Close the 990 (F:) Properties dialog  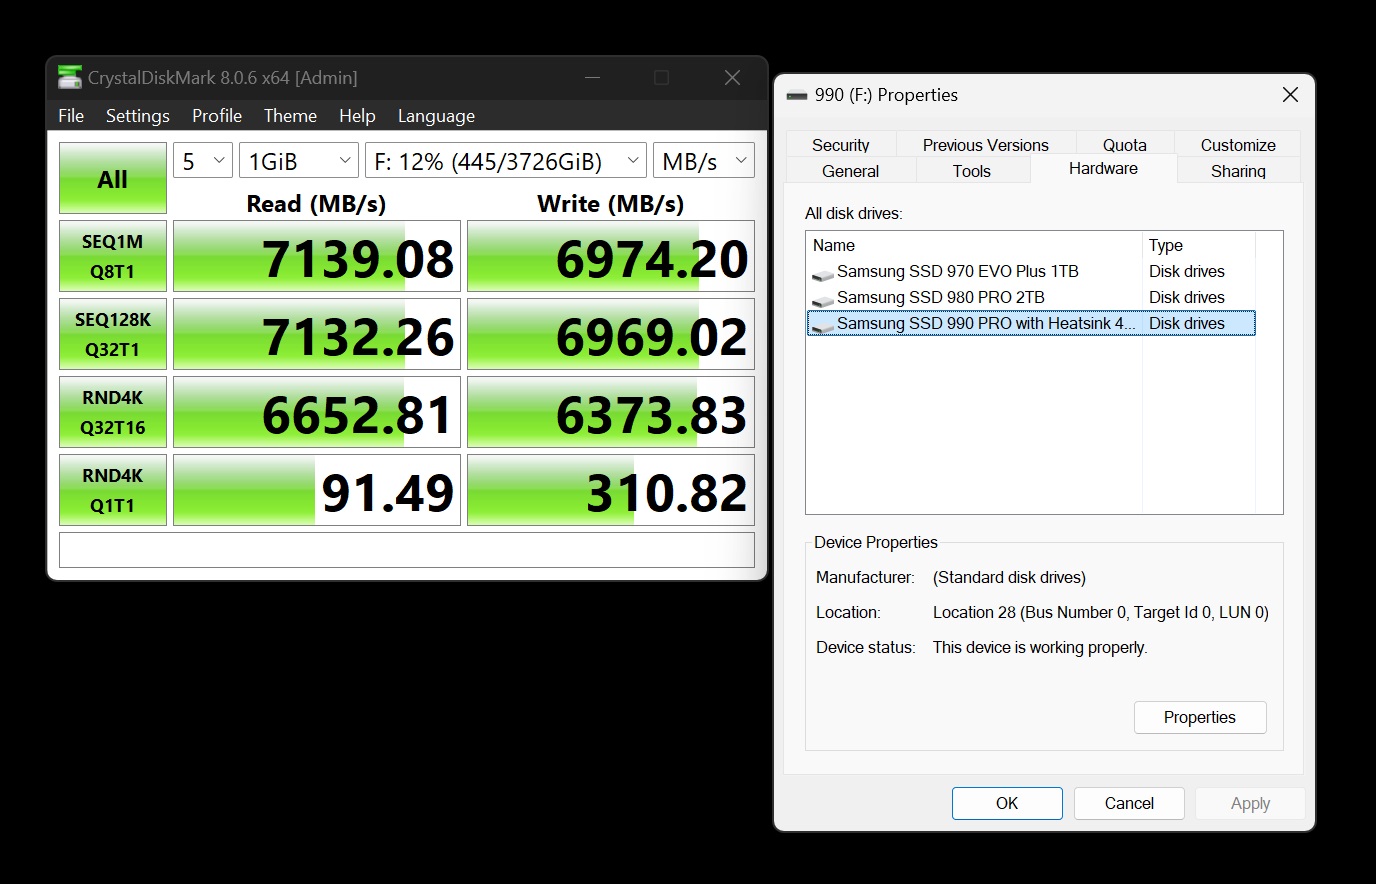[1290, 95]
